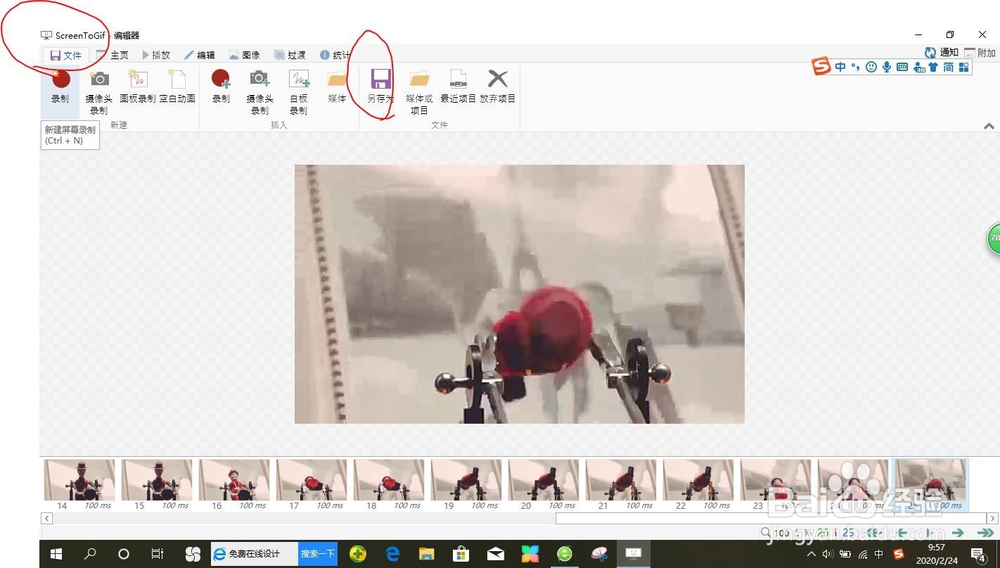Insert a screen recording (录制) under 插入
Screen dimensions: 1000x568
(x=221, y=87)
